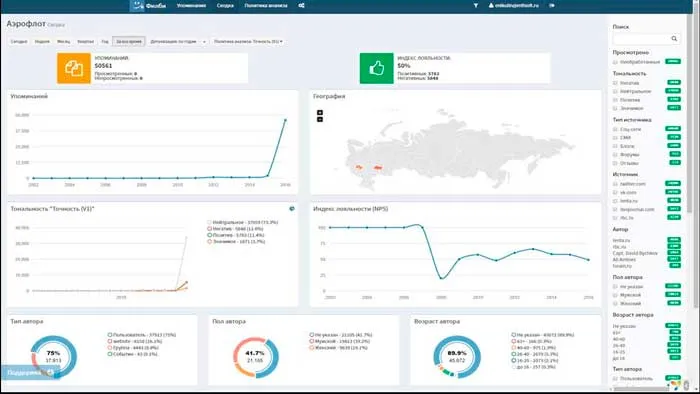Viewport: 700px width, 394px height.
Task: Open the user account email menu
Action: 514,5
